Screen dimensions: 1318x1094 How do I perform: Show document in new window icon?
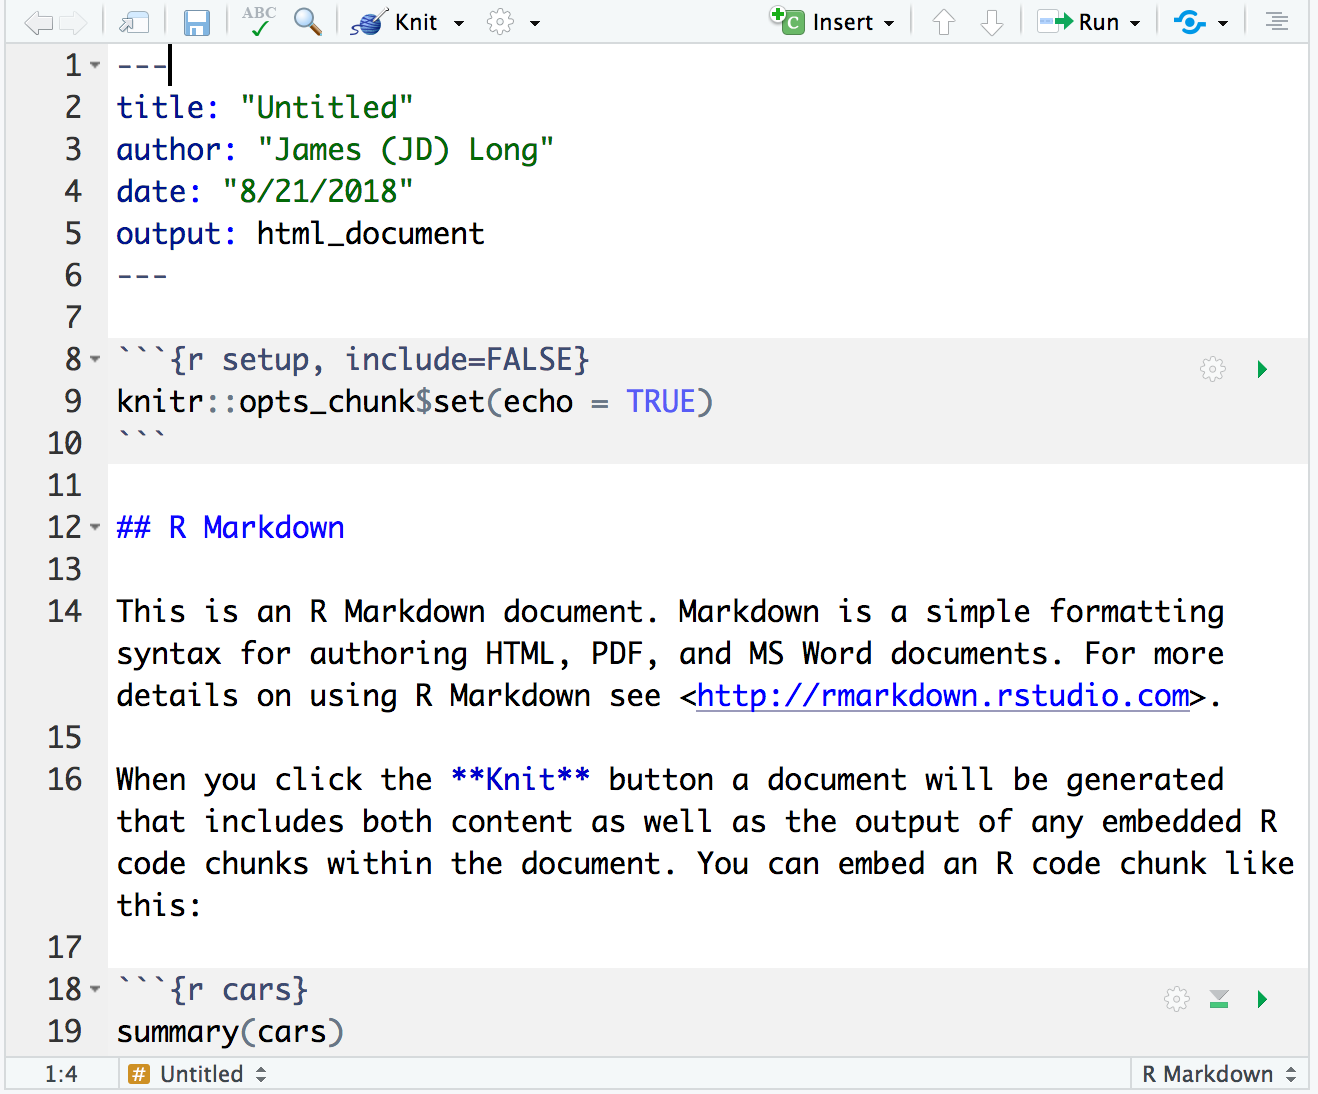133,22
